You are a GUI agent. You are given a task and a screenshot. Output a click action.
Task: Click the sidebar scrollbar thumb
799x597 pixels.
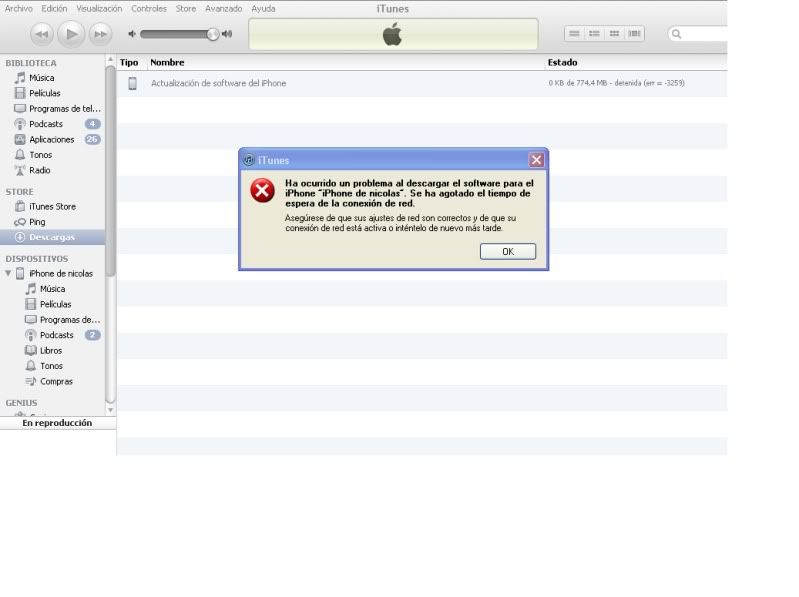click(111, 171)
